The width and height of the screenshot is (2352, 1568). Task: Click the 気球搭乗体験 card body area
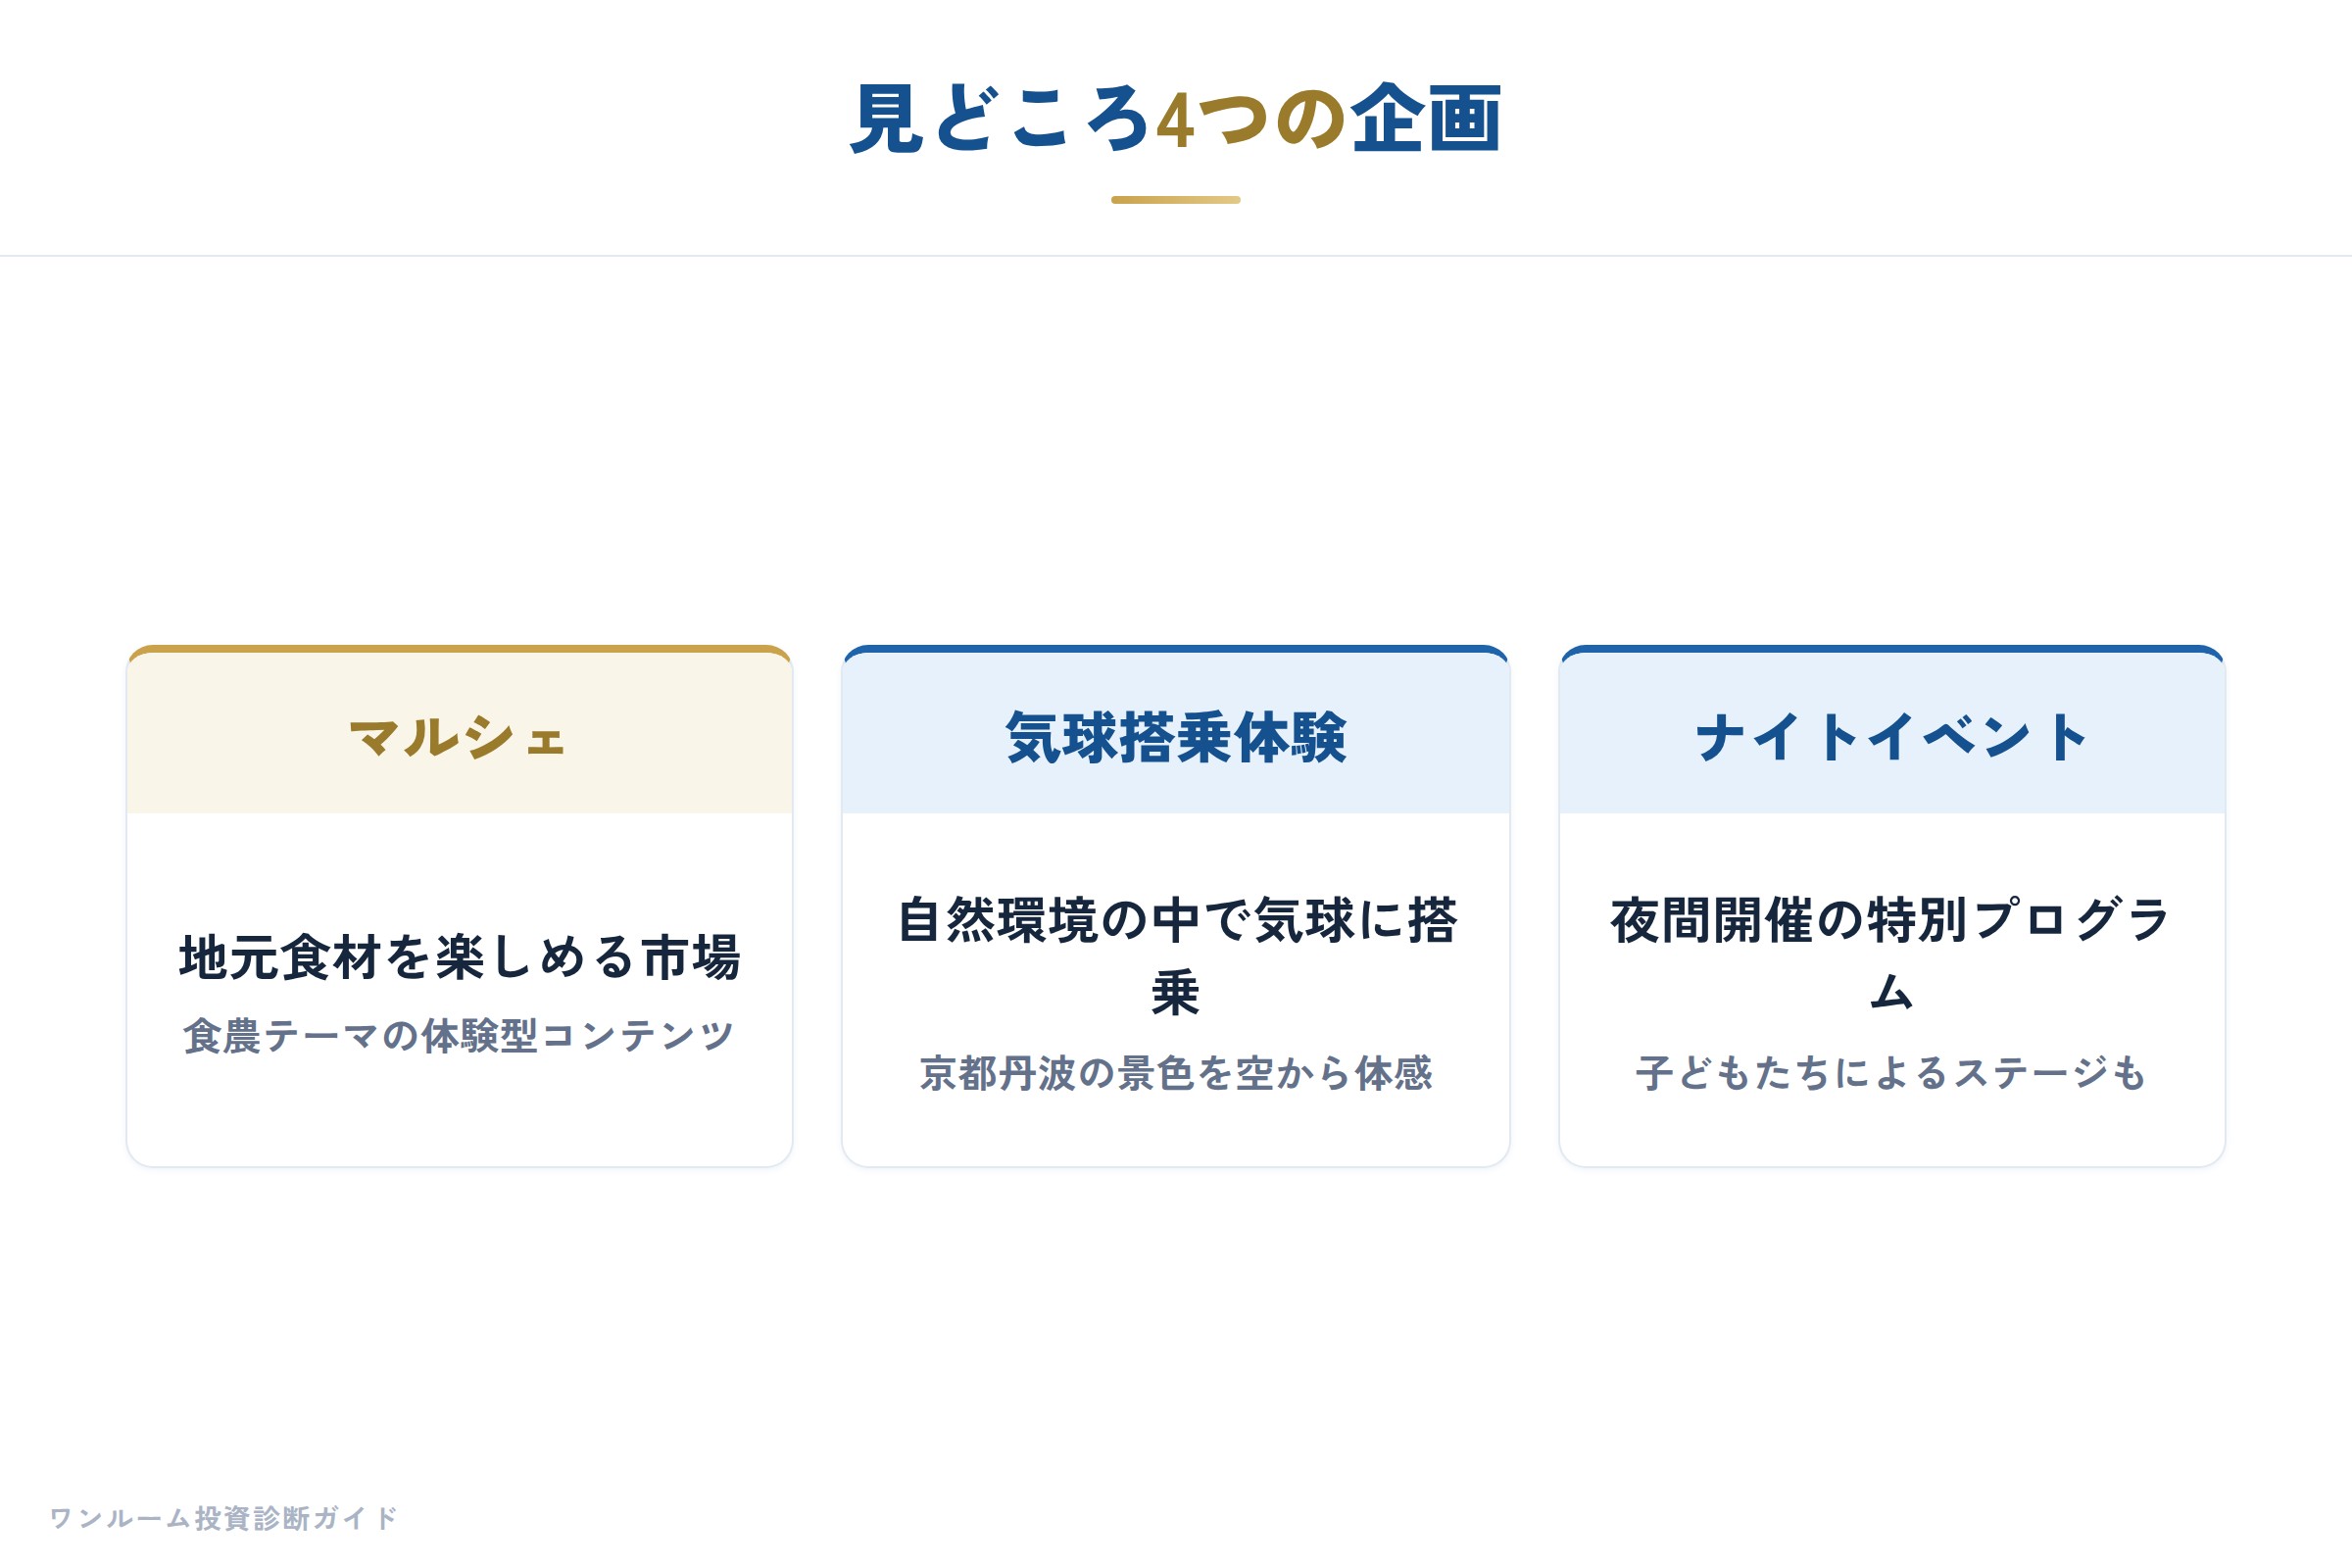point(1176,989)
